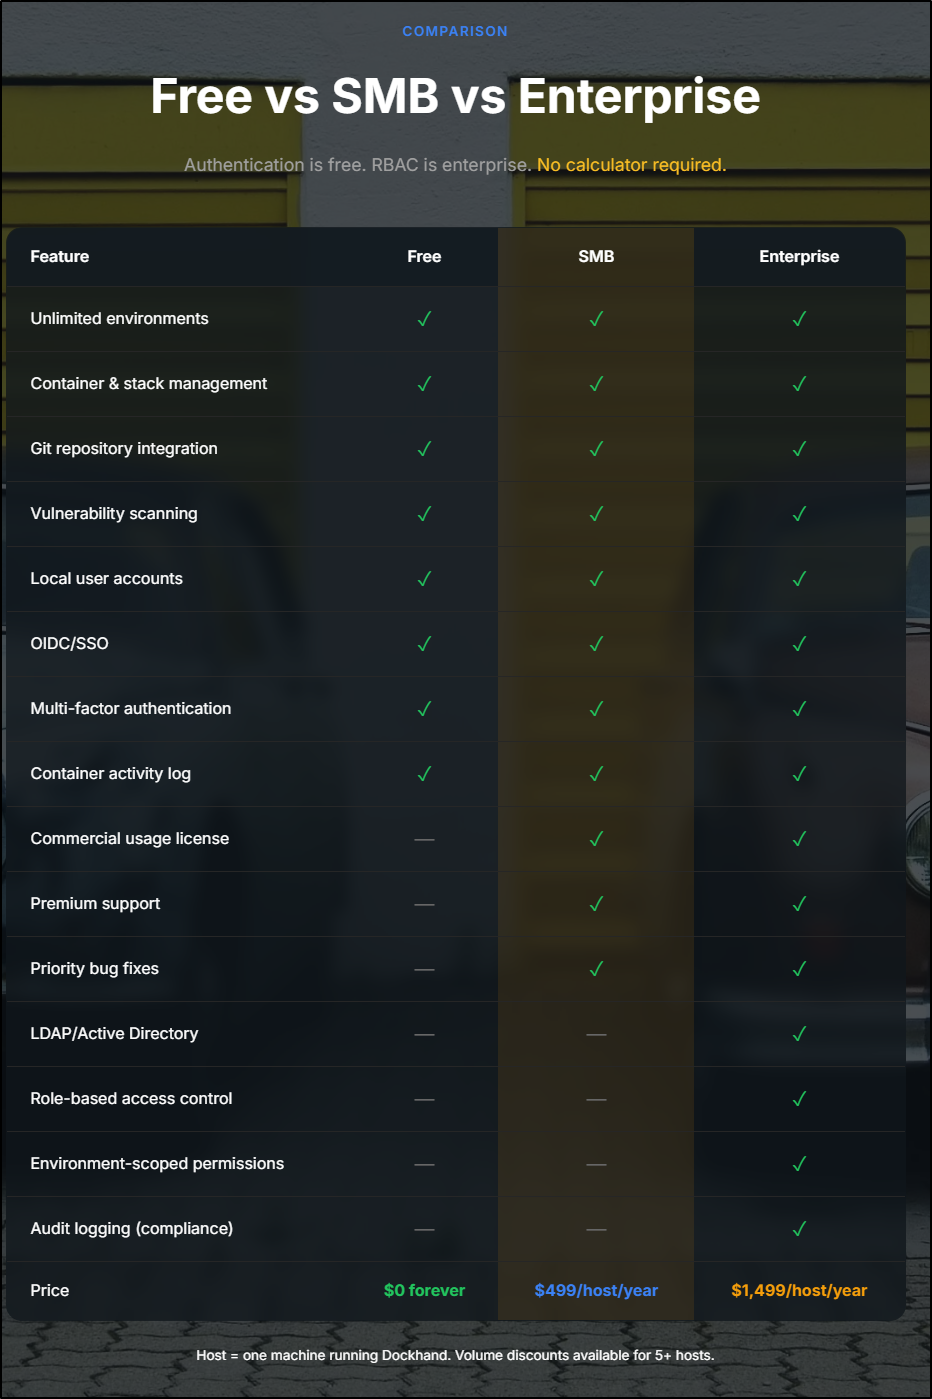Click the SMB checkmark for Premium support

pos(596,904)
